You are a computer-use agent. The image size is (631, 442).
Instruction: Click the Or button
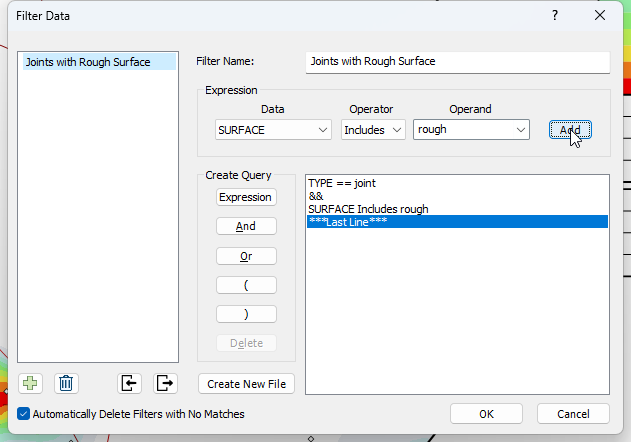(x=246, y=256)
